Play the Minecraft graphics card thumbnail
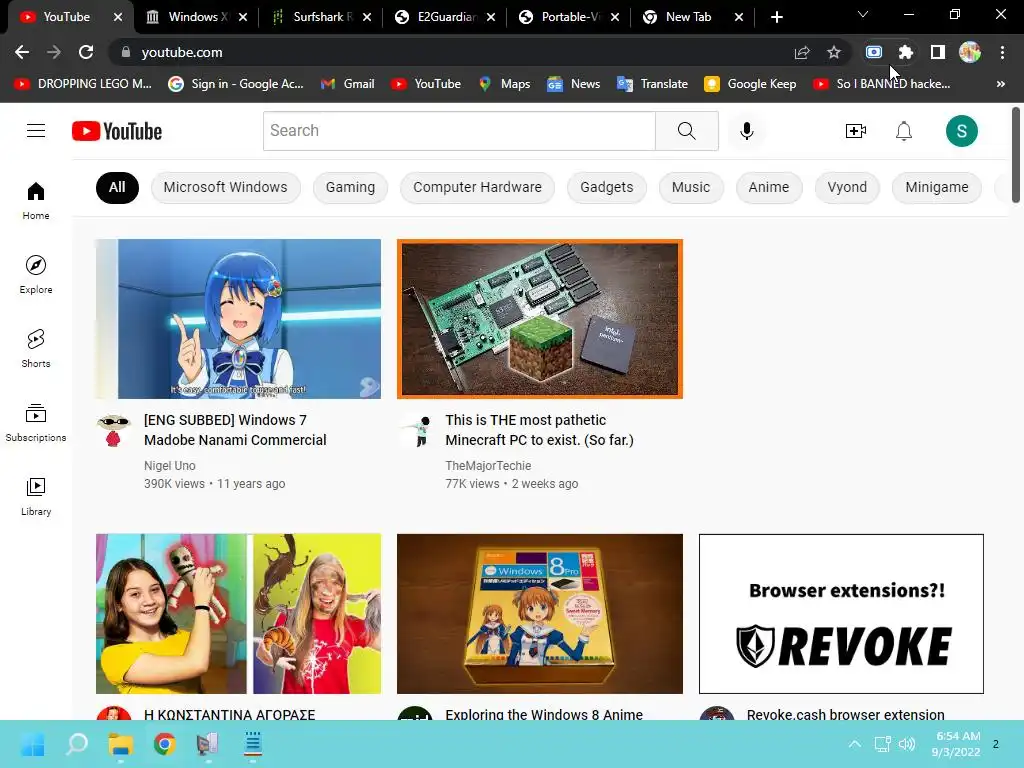Image resolution: width=1024 pixels, height=768 pixels. [539, 319]
